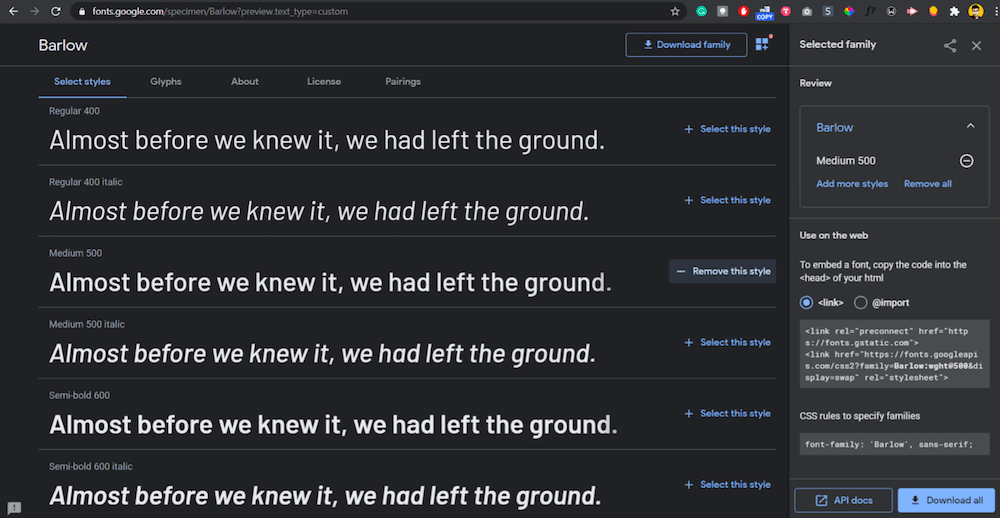Click the share icon in Selected family panel
Image resolution: width=1000 pixels, height=518 pixels.
click(x=950, y=45)
